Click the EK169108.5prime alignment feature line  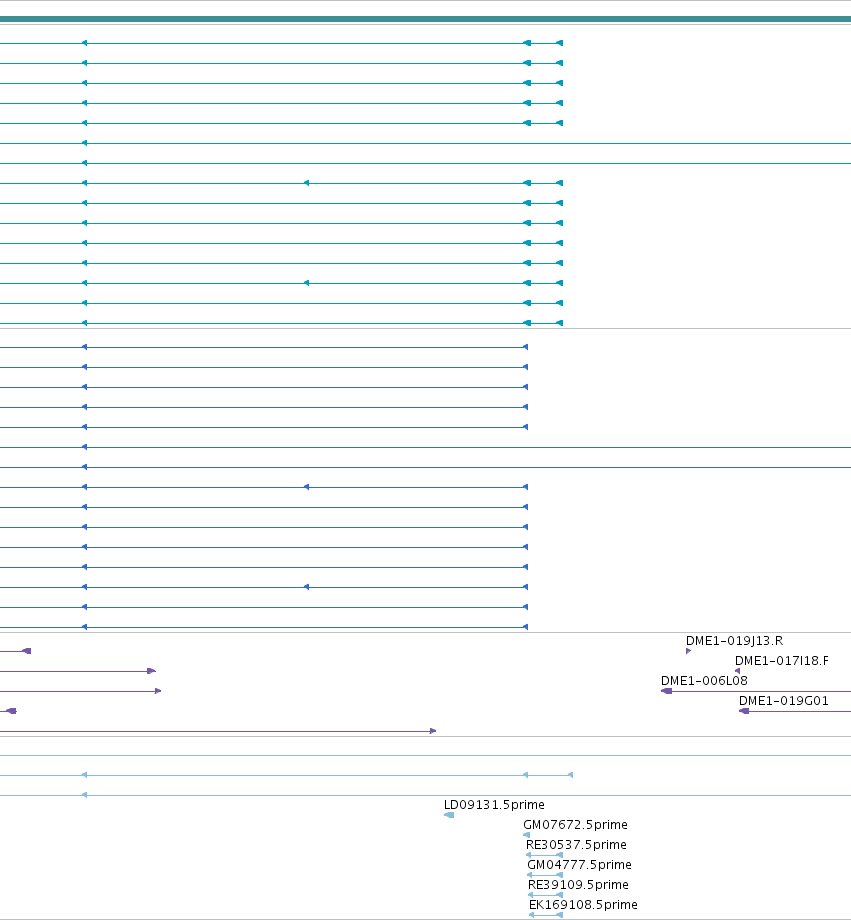546,915
